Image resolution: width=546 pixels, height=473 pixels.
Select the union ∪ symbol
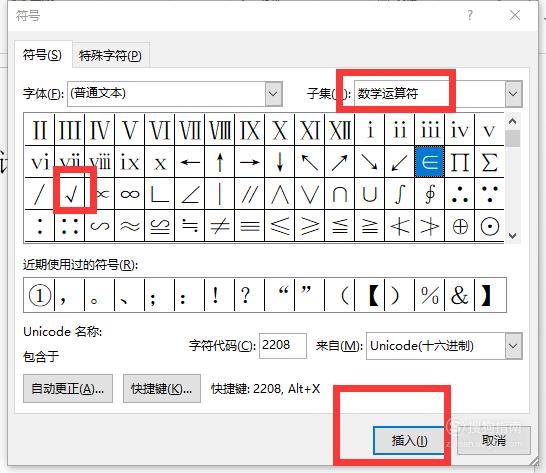point(369,194)
